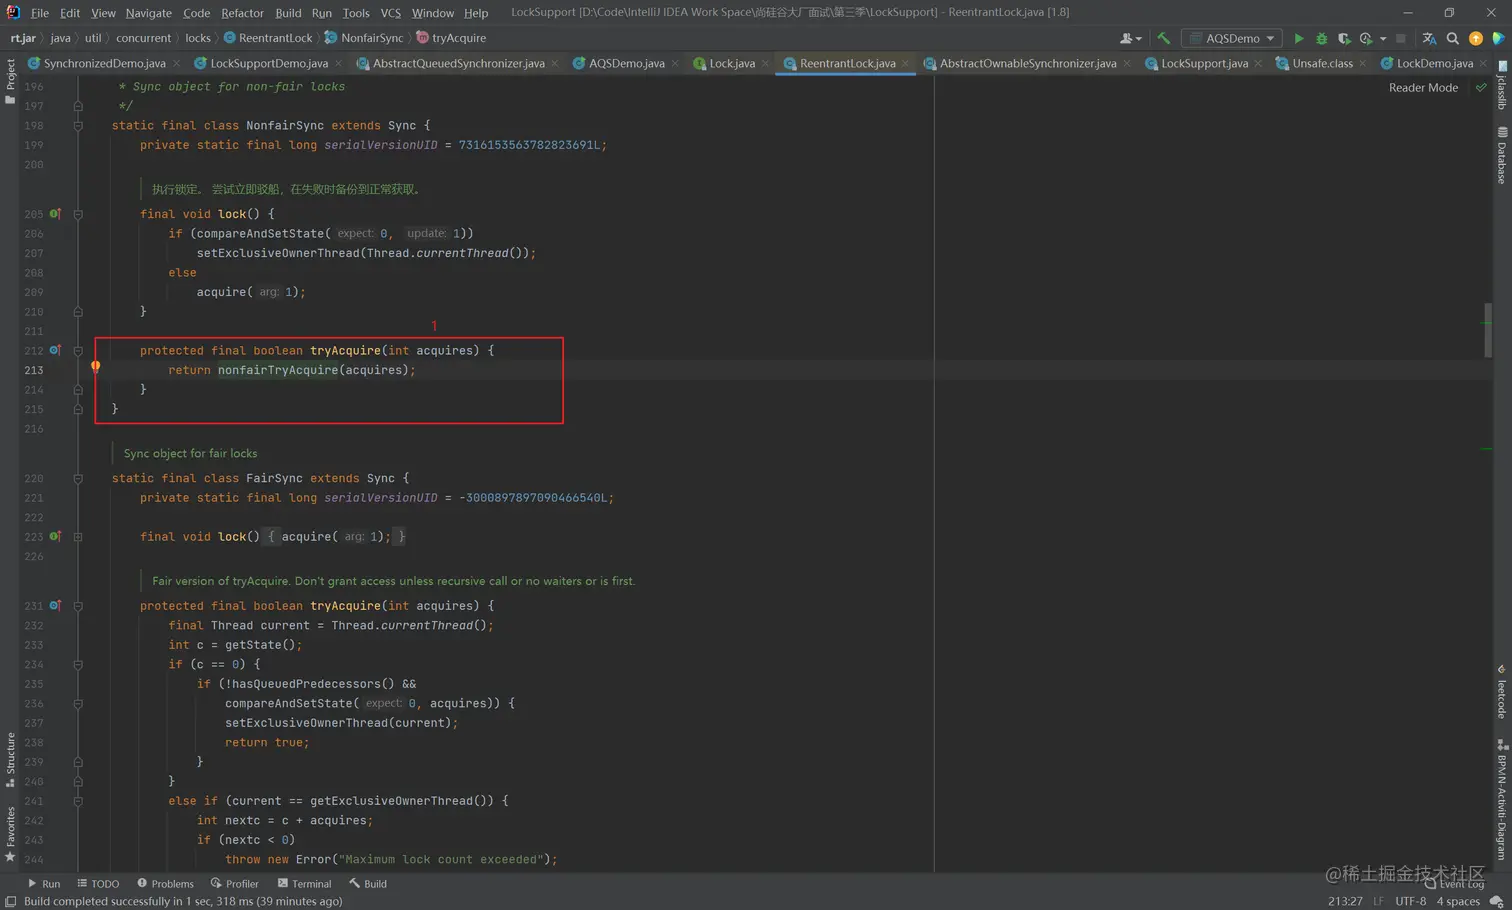Change the 4 spaces indent setting
The height and width of the screenshot is (910, 1512).
point(1458,901)
